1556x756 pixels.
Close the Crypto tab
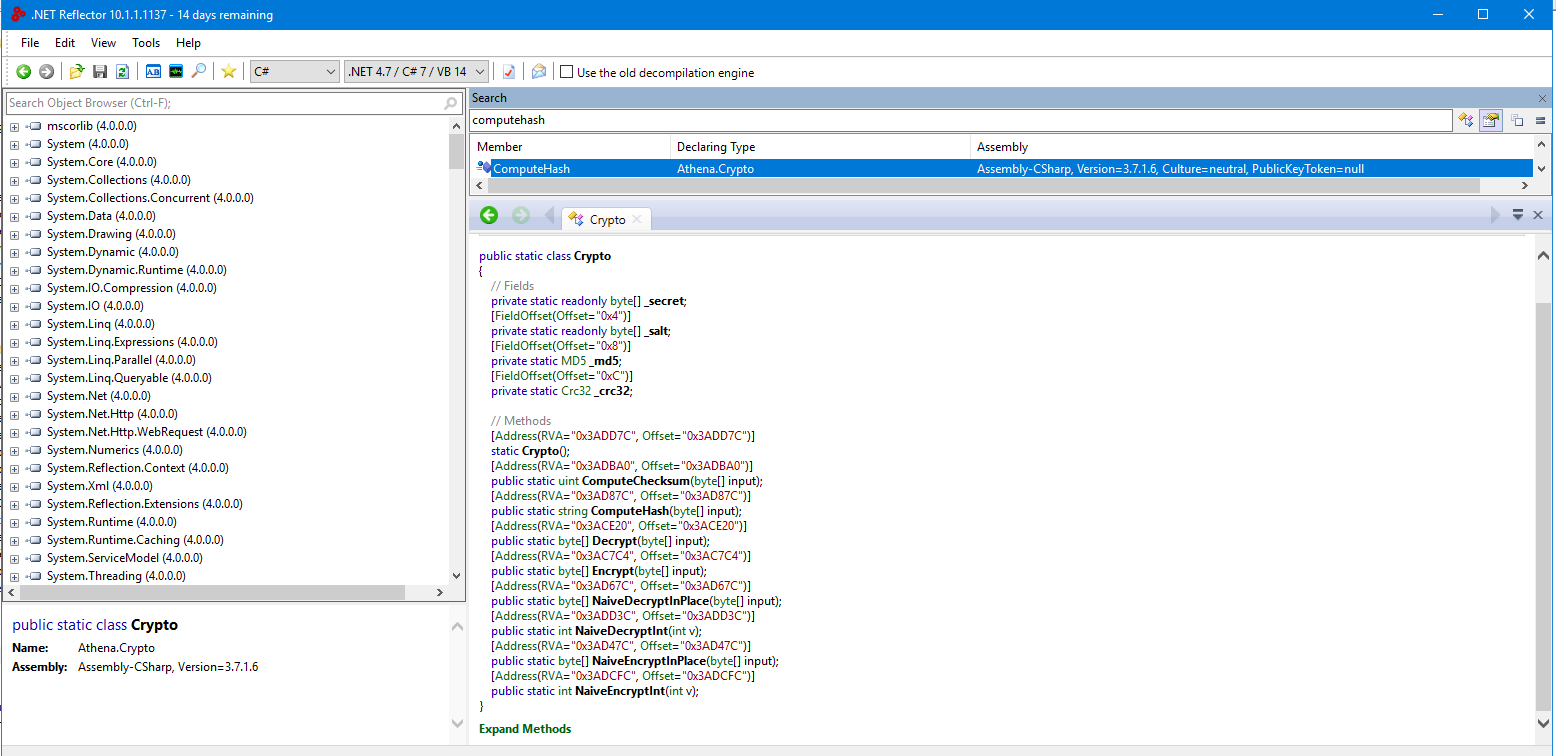pyautogui.click(x=637, y=220)
